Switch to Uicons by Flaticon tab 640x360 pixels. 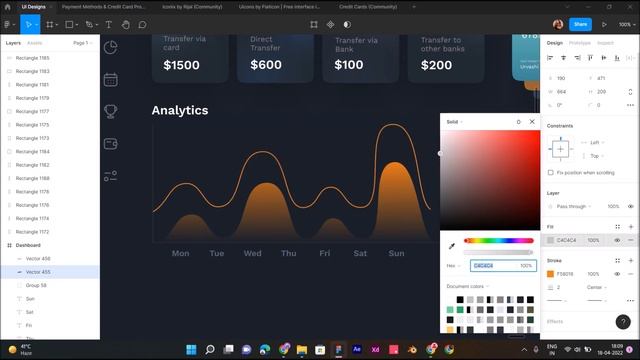(x=280, y=7)
